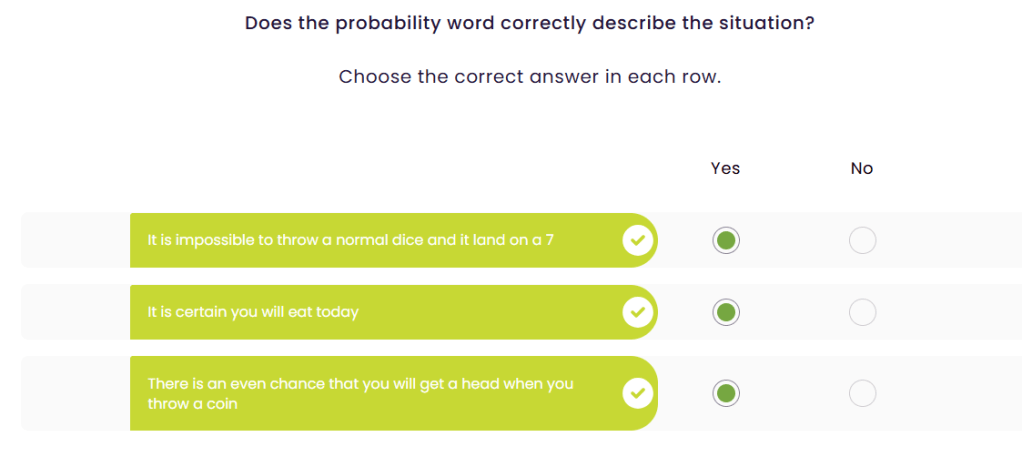Click the 'Choose the correct answer in each row' text
Image resolution: width=1022 pixels, height=457 pixels.
tap(529, 77)
